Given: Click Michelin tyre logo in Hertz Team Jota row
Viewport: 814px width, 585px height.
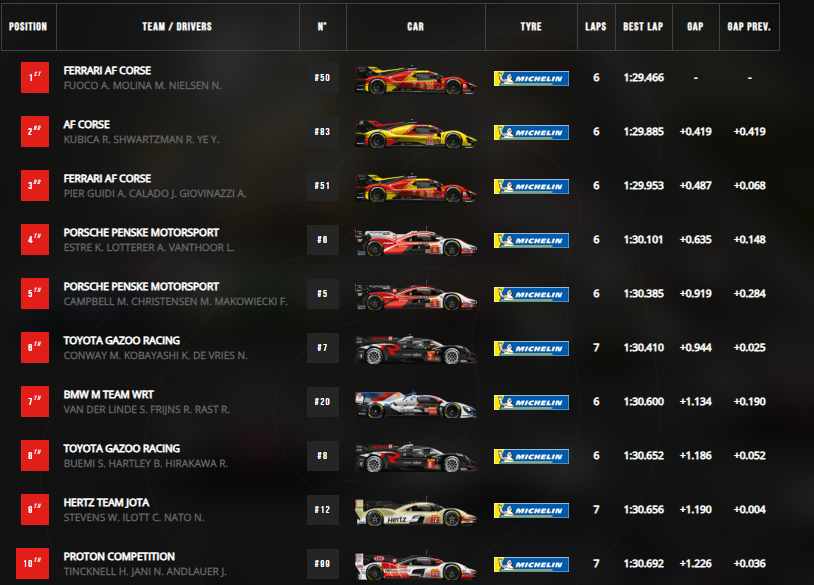Looking at the screenshot, I should tap(531, 510).
